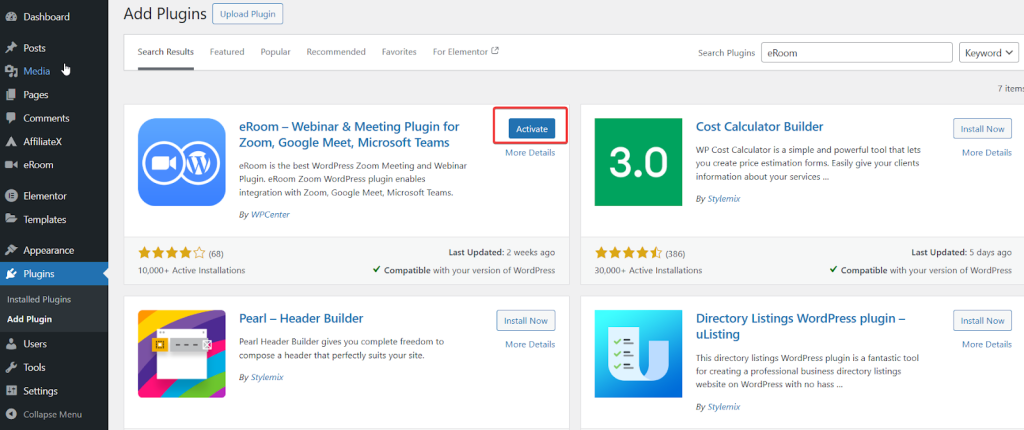Click Stylemix author link under uListing

coord(724,406)
